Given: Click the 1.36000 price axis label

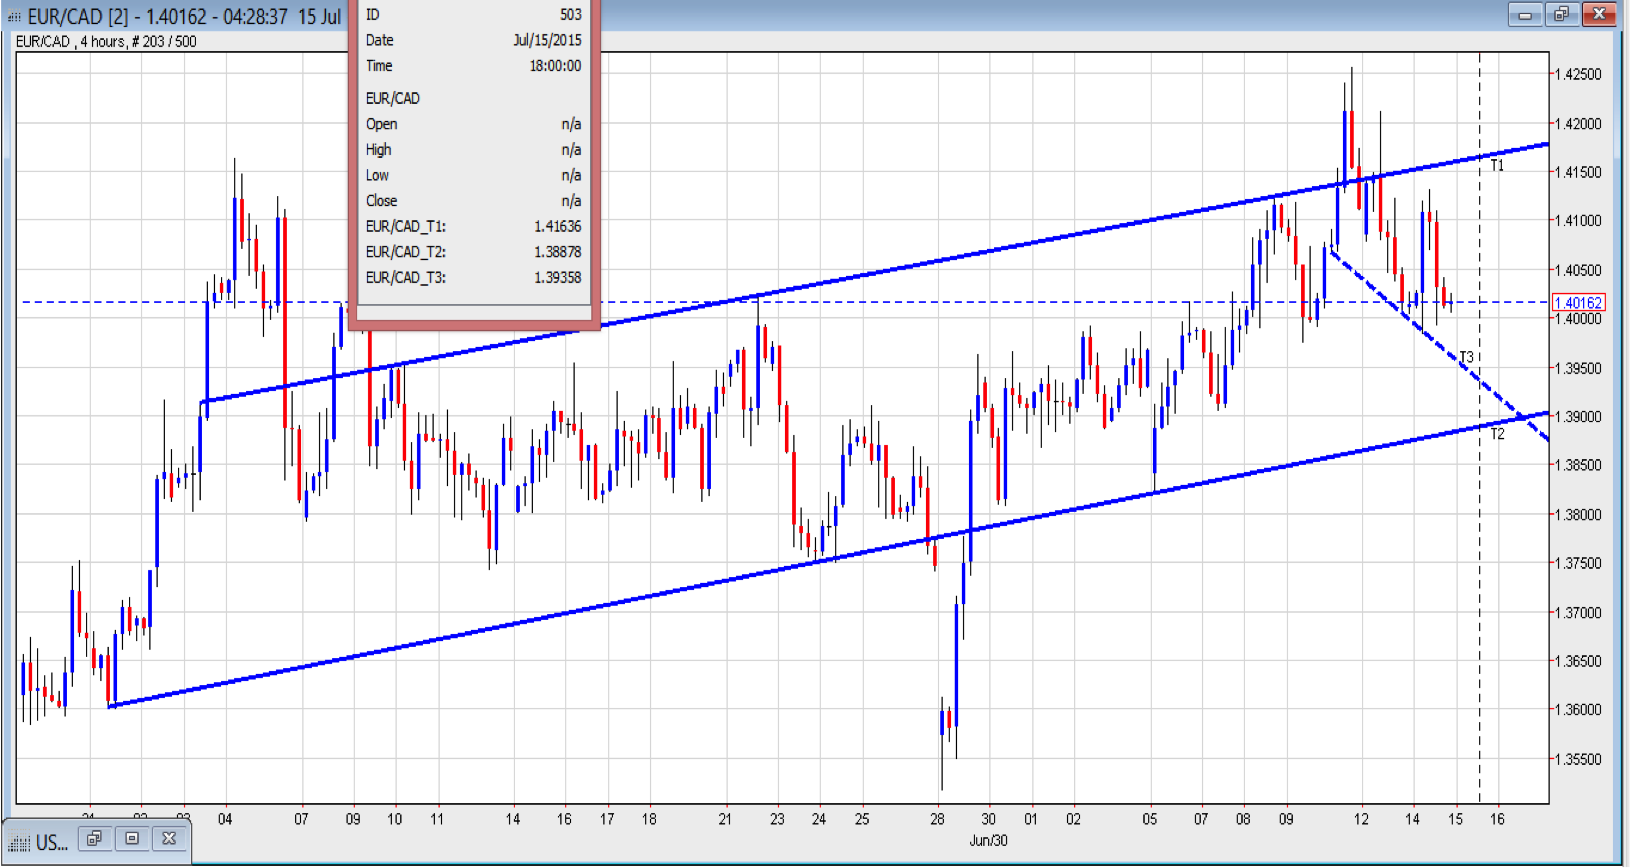Looking at the screenshot, I should coord(1579,709).
